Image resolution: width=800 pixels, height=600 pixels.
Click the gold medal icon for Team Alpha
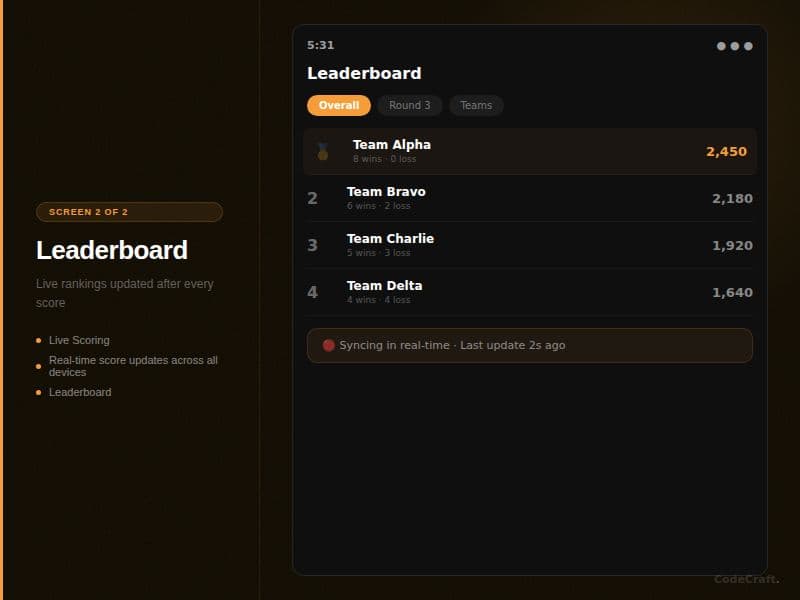coord(322,152)
